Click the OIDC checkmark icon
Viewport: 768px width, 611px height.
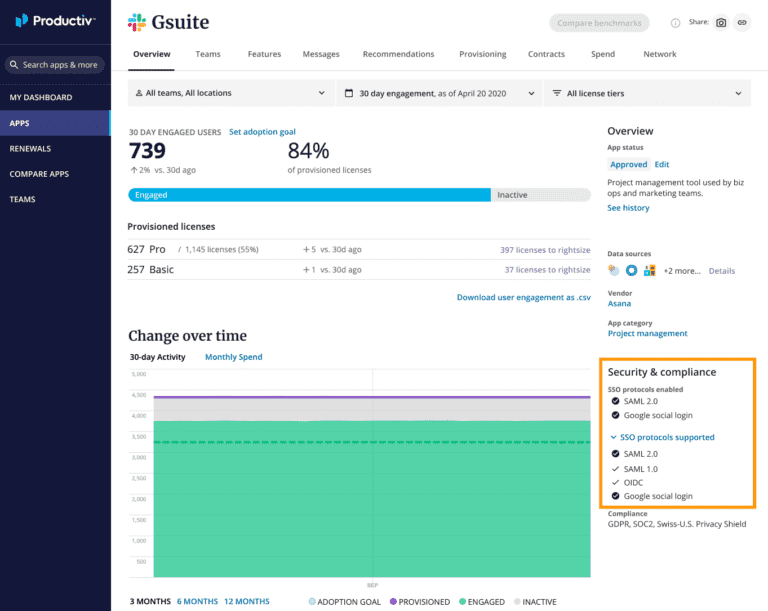click(x=616, y=483)
